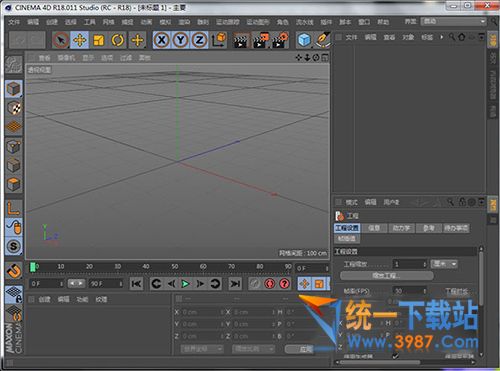Click viewport zoom navigation arrow icon

point(307,58)
